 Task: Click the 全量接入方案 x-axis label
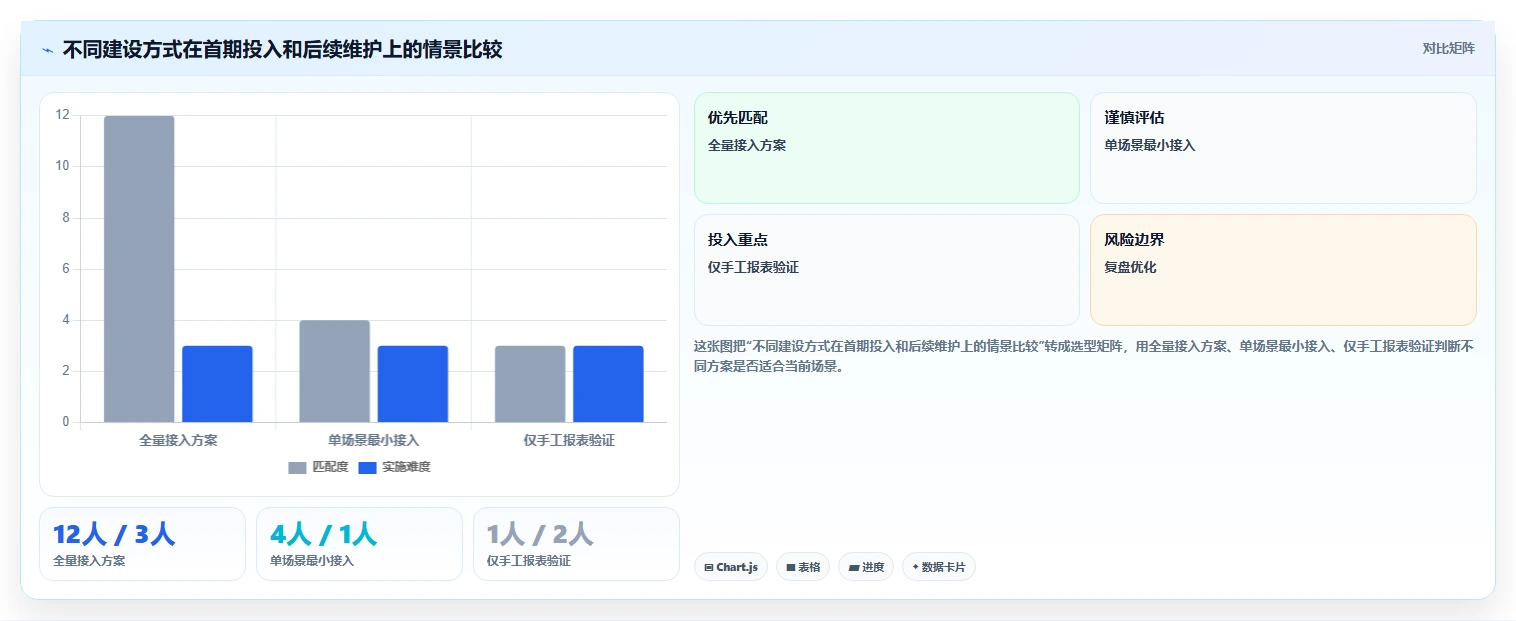(178, 440)
